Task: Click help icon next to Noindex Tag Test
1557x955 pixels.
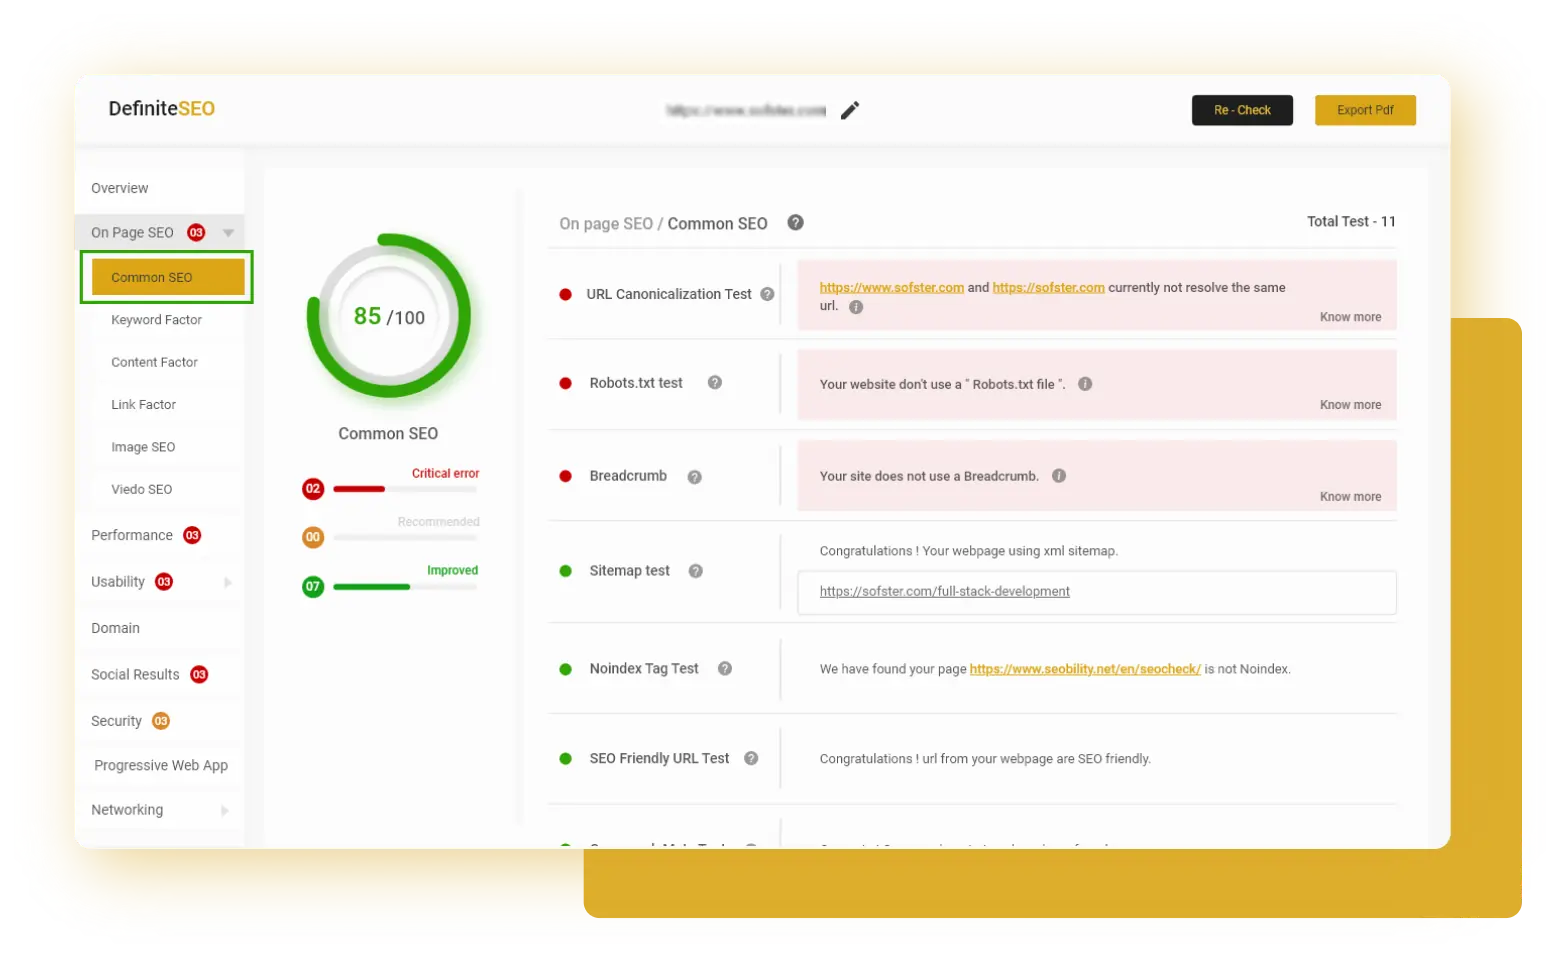Action: pos(725,669)
